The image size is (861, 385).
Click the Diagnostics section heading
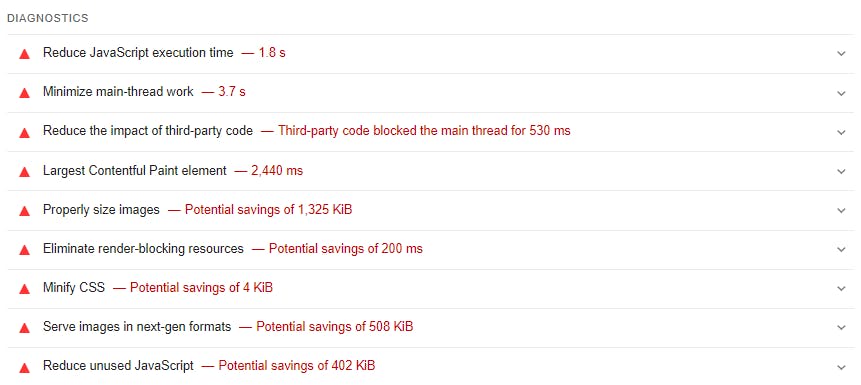click(48, 18)
